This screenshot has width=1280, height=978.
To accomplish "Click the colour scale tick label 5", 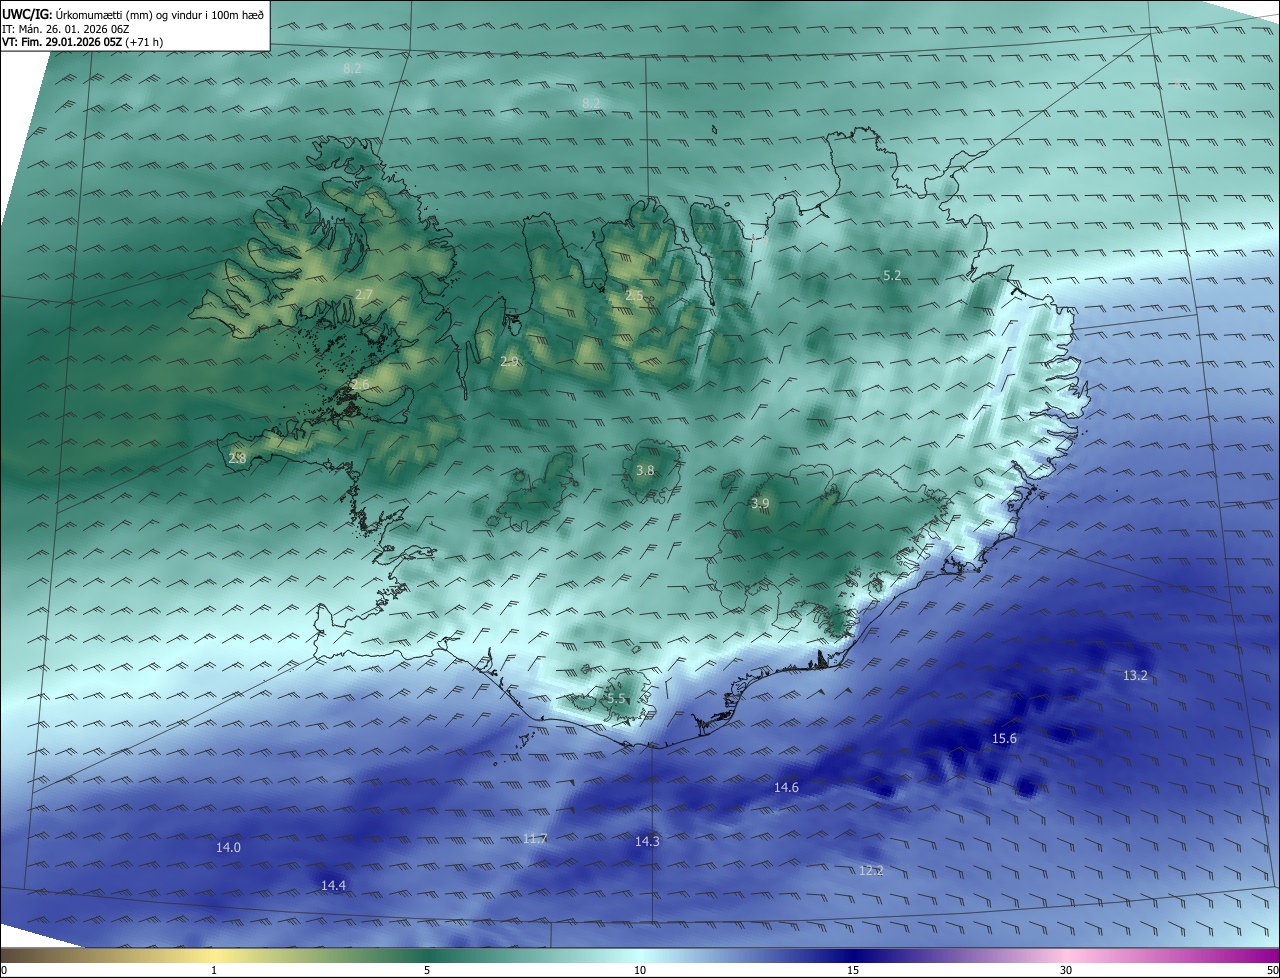I will point(427,970).
